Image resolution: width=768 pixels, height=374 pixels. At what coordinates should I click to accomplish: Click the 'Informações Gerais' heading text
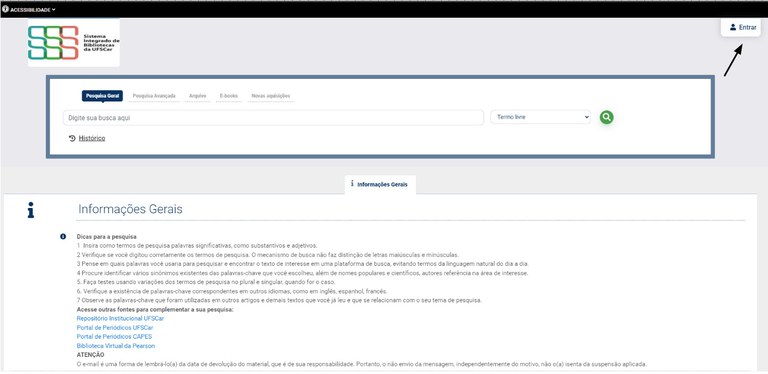pyautogui.click(x=130, y=210)
